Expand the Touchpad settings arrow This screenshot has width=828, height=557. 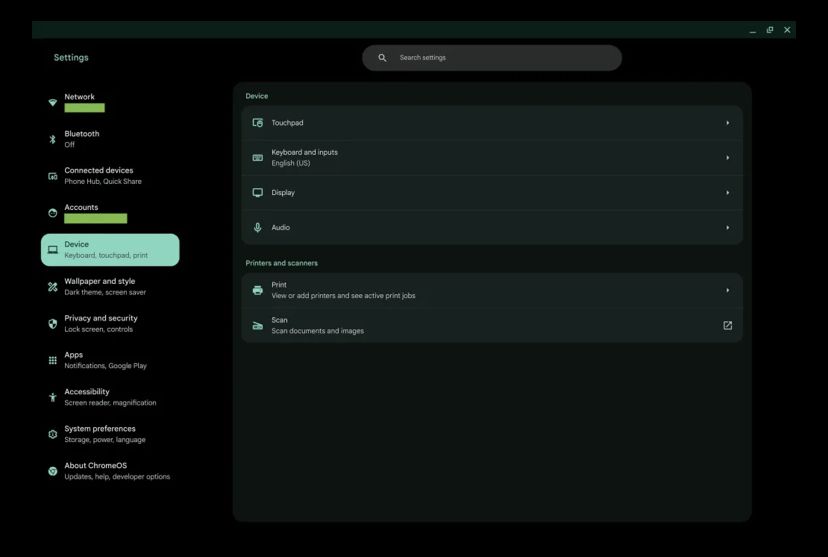727,123
